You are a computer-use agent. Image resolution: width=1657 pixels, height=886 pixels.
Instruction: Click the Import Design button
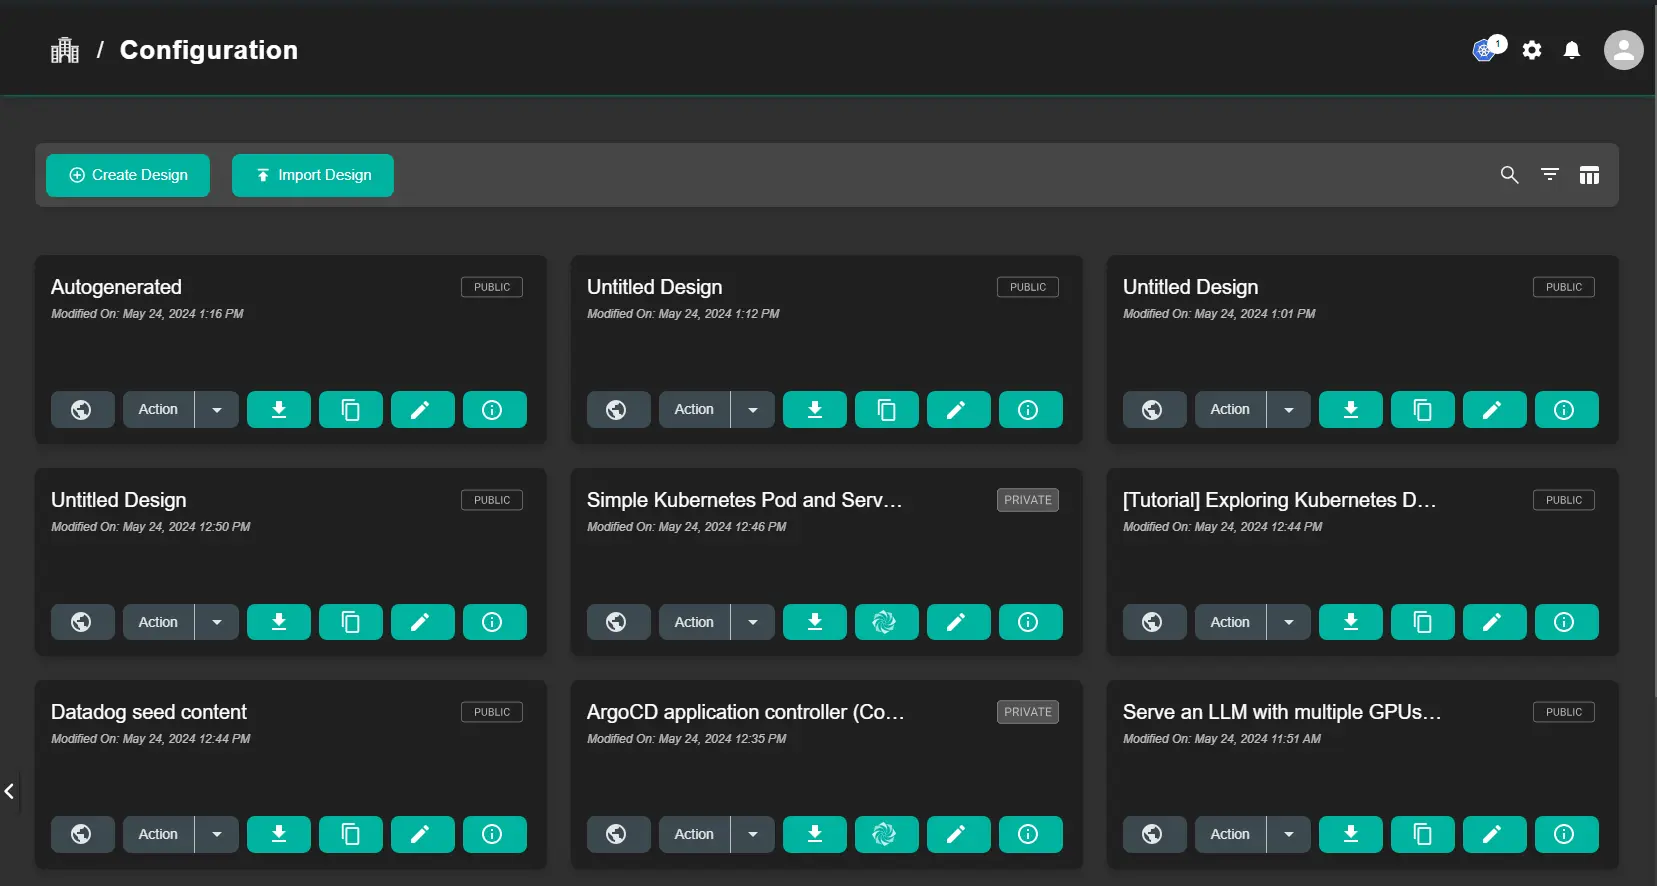coord(313,175)
